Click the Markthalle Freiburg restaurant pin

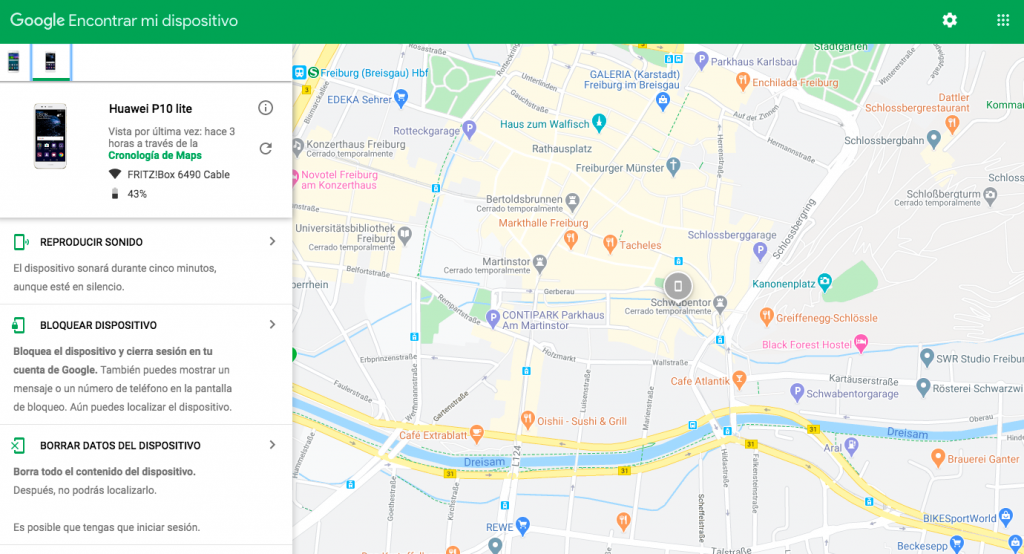(x=571, y=239)
